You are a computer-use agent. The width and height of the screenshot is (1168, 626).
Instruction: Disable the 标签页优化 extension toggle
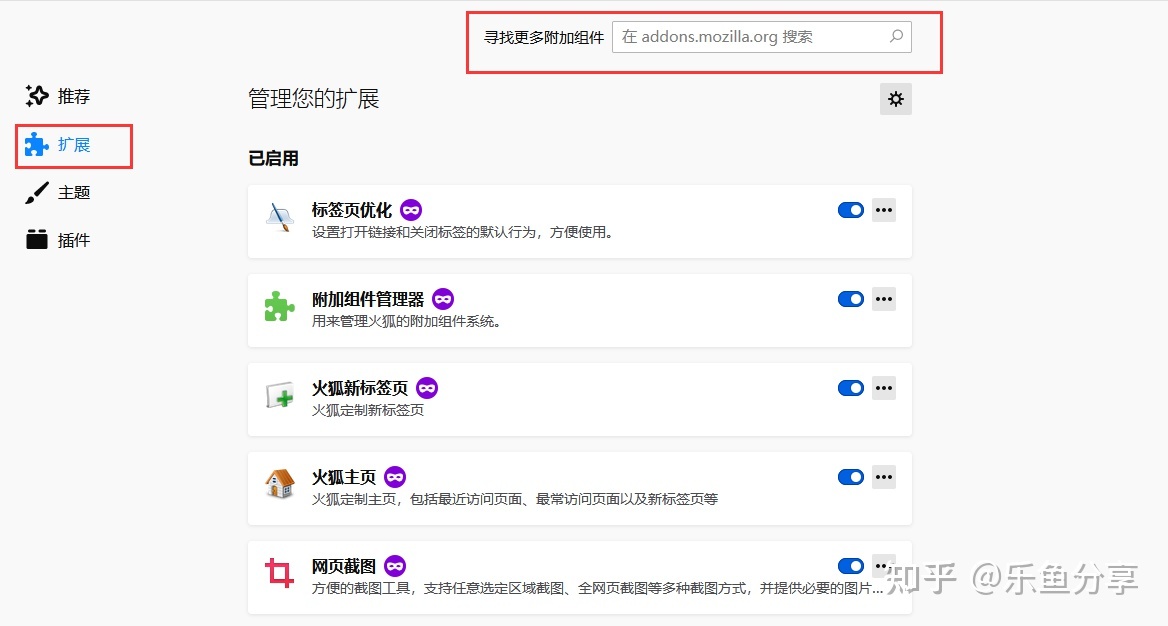[850, 210]
